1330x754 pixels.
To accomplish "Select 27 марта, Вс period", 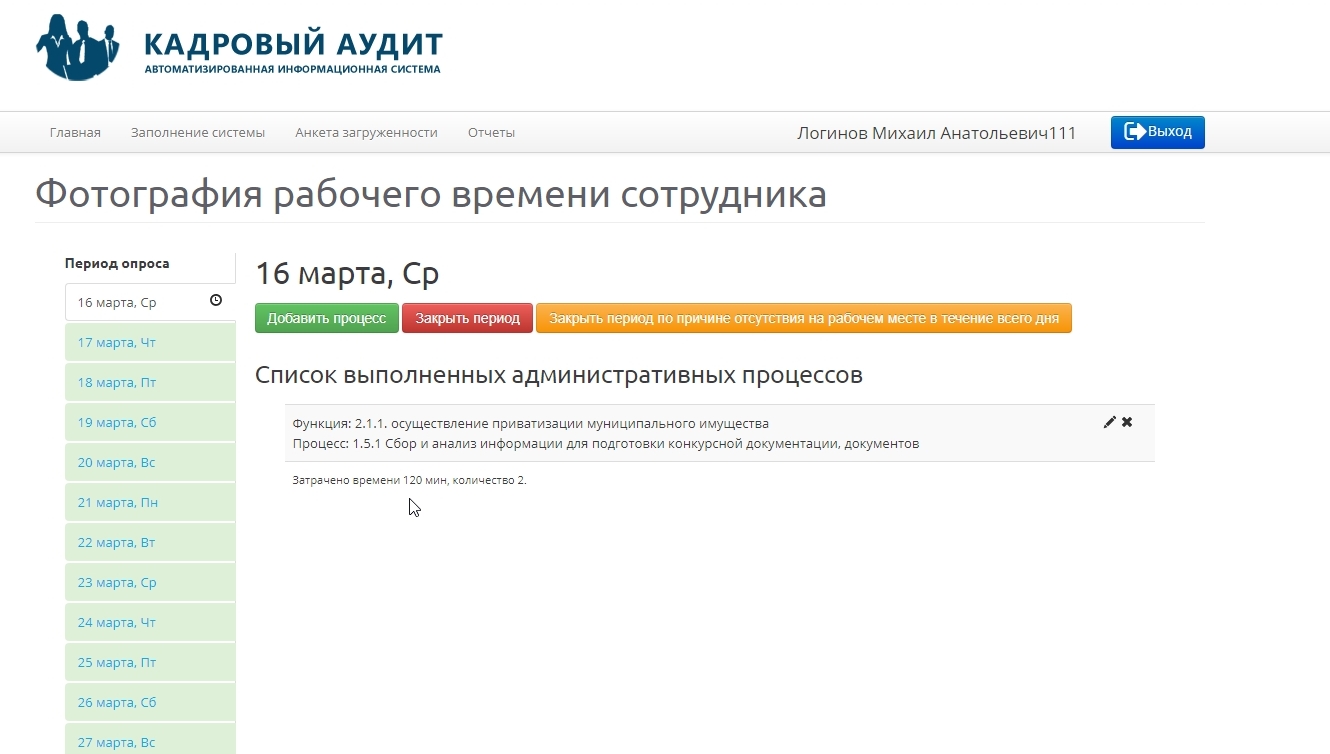I will click(x=150, y=740).
